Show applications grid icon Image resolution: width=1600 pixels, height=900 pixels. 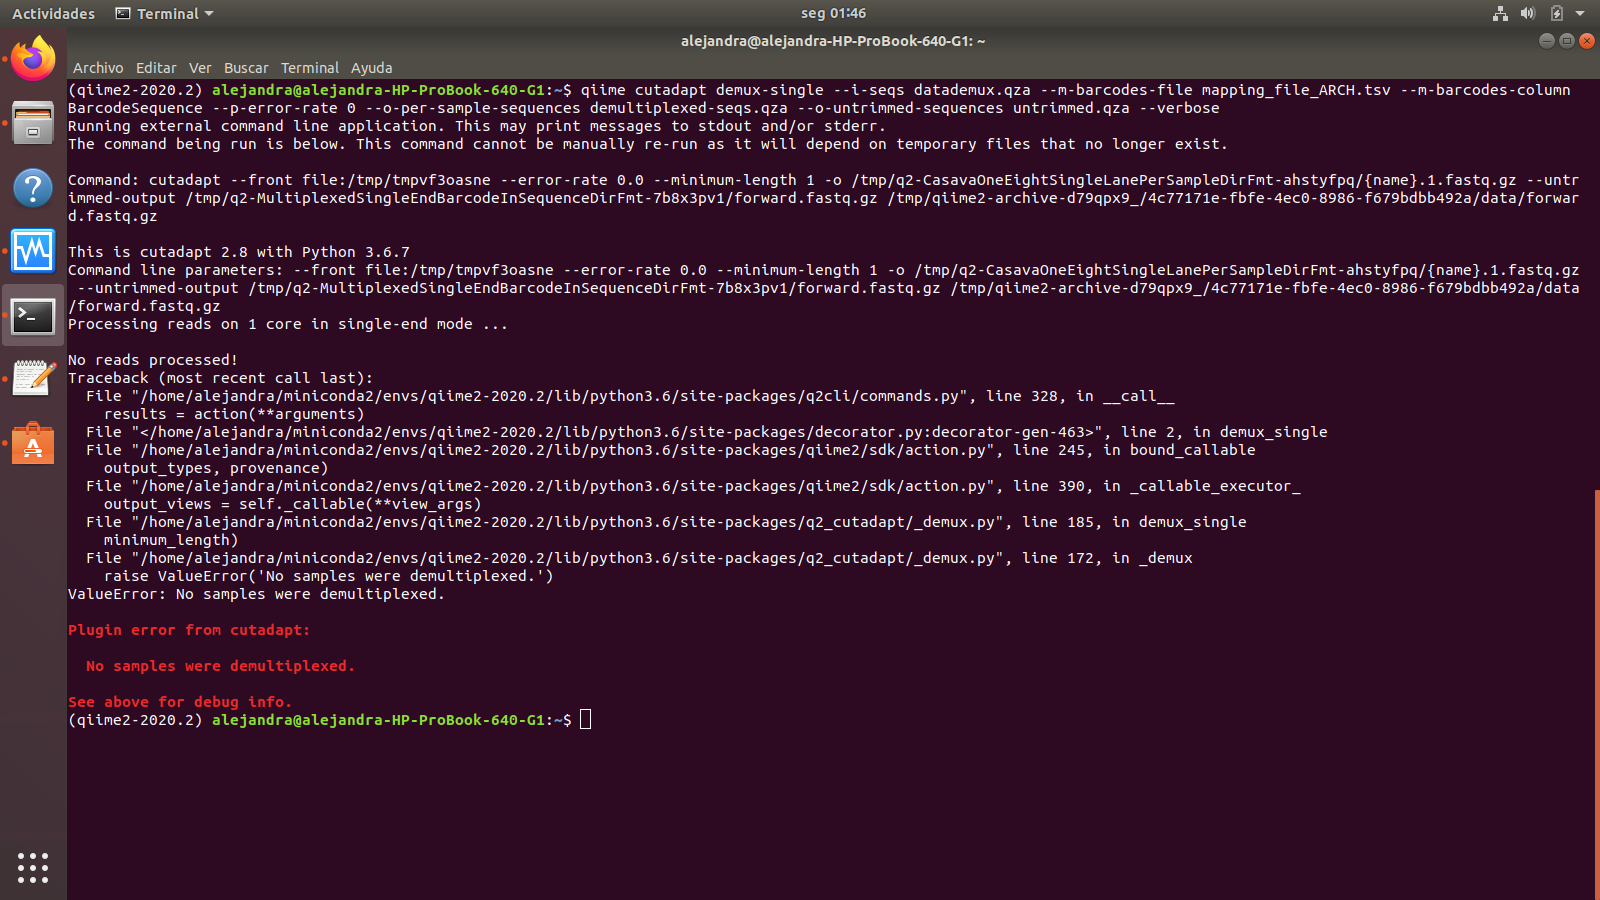click(x=33, y=867)
